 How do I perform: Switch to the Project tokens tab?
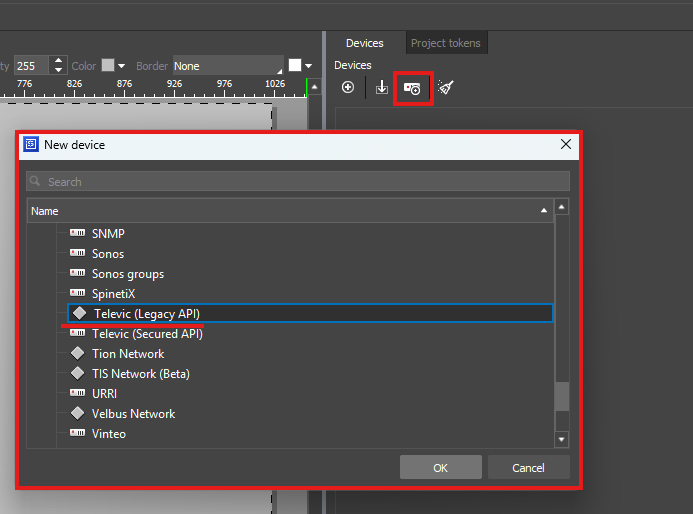[x=445, y=43]
